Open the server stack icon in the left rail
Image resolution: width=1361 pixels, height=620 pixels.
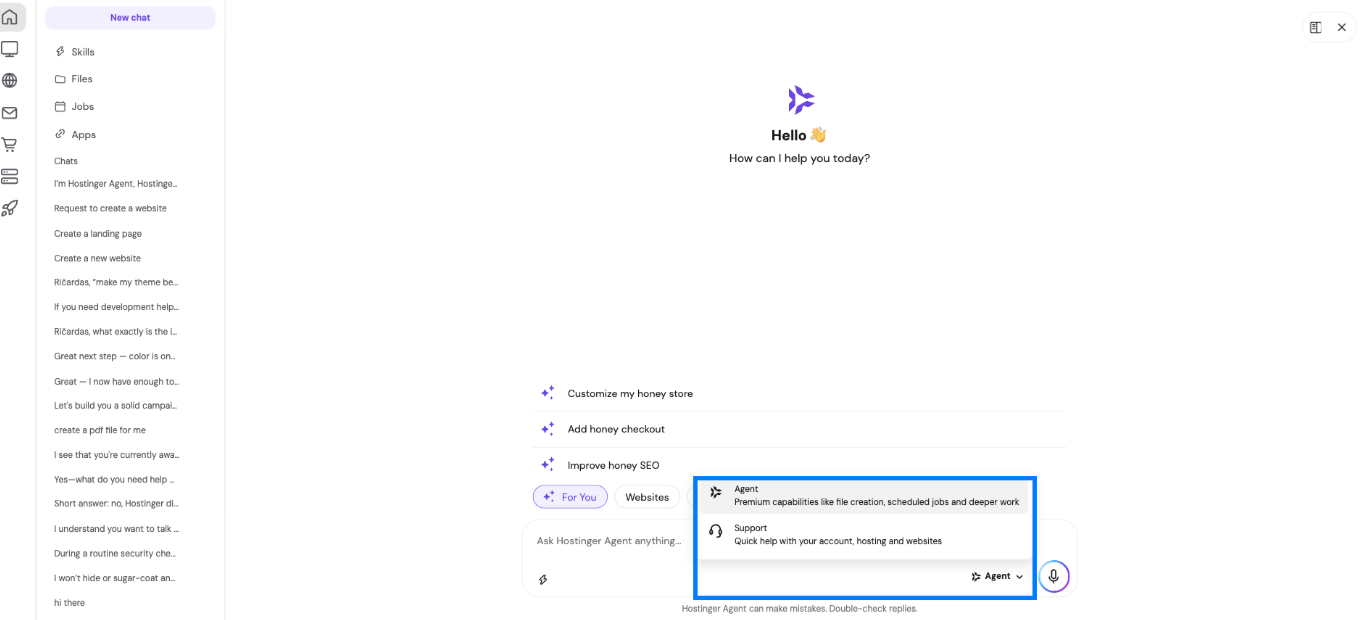coord(10,177)
